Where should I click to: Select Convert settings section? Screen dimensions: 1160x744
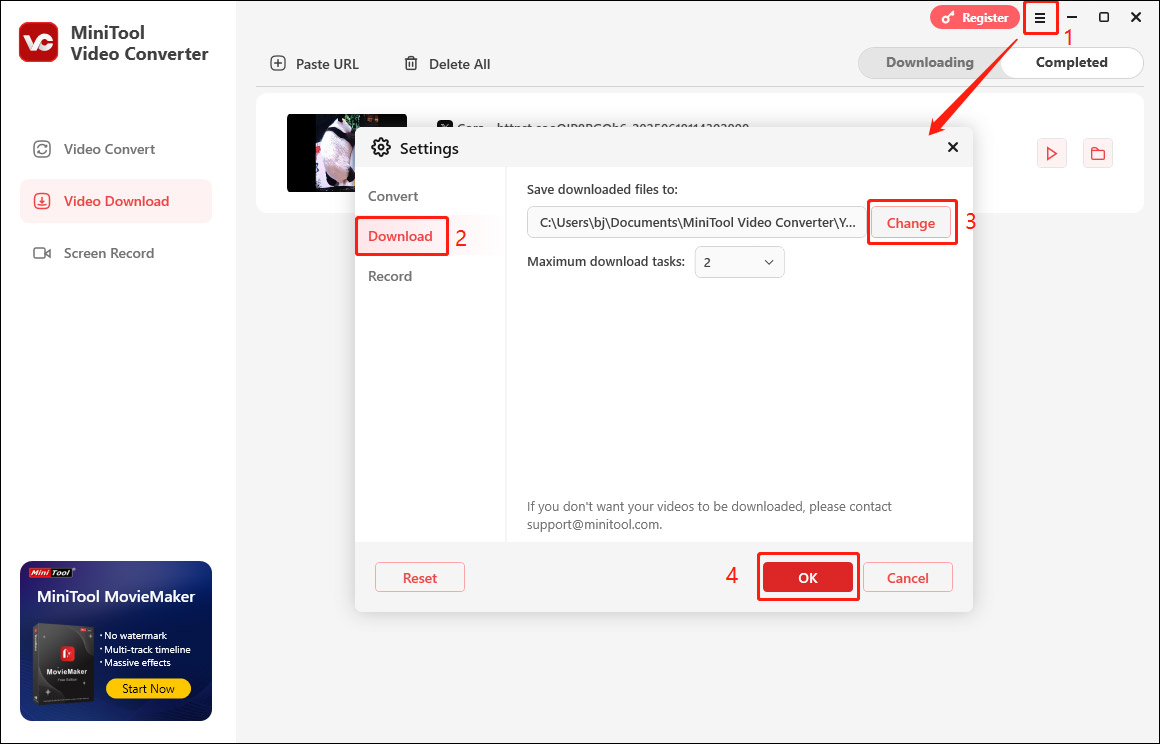pos(393,196)
